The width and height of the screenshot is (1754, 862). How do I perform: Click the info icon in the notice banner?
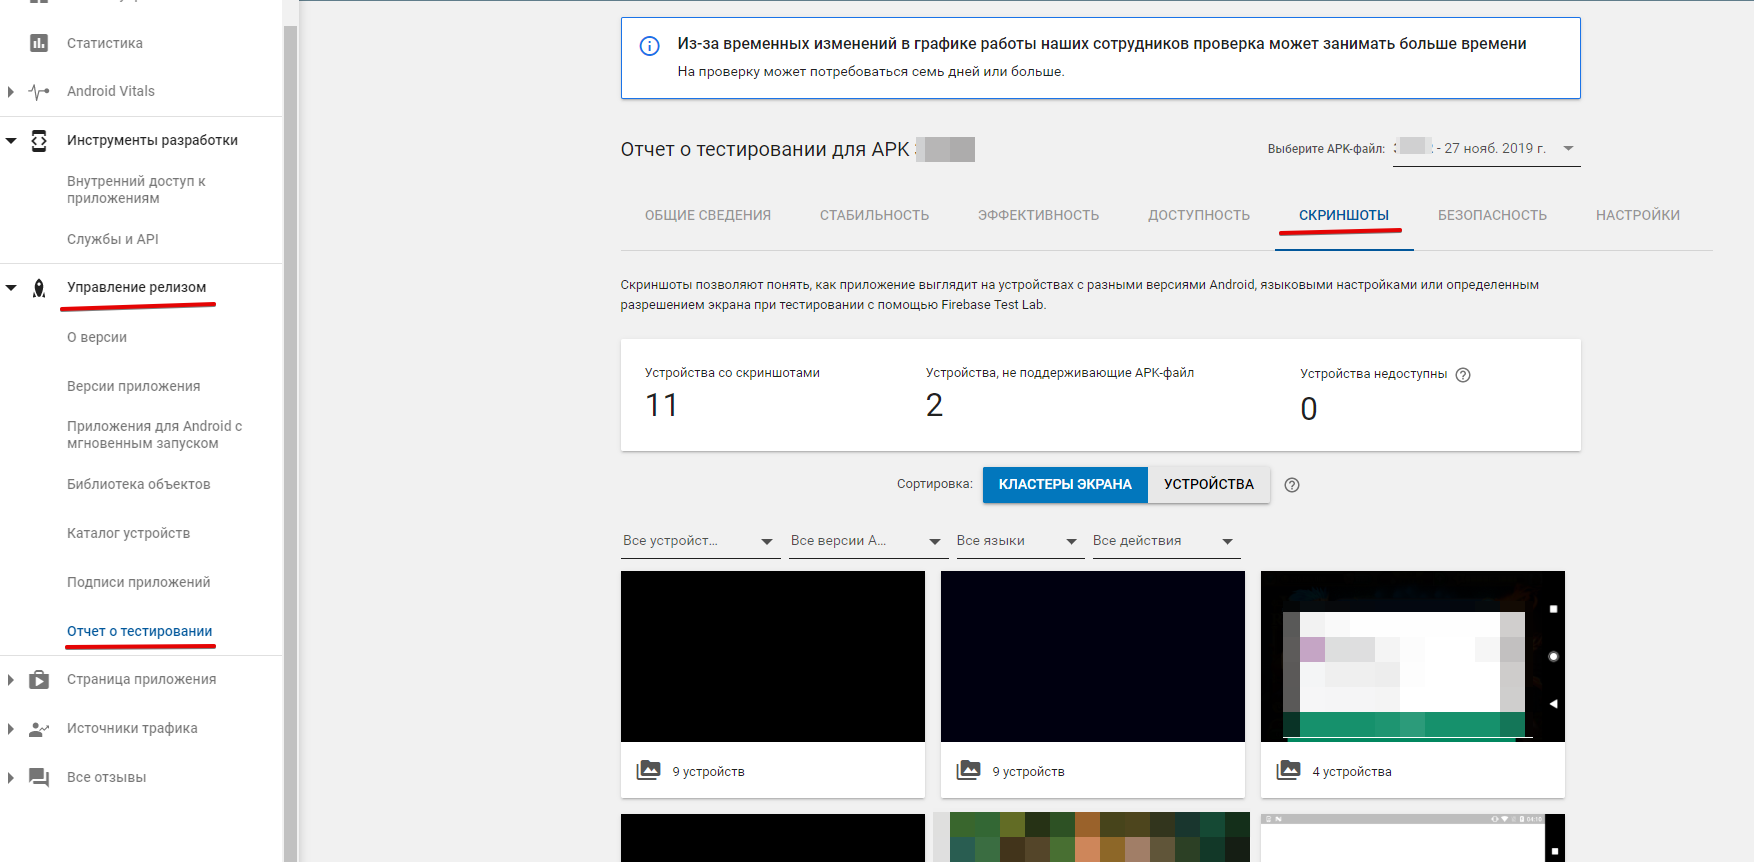point(649,46)
